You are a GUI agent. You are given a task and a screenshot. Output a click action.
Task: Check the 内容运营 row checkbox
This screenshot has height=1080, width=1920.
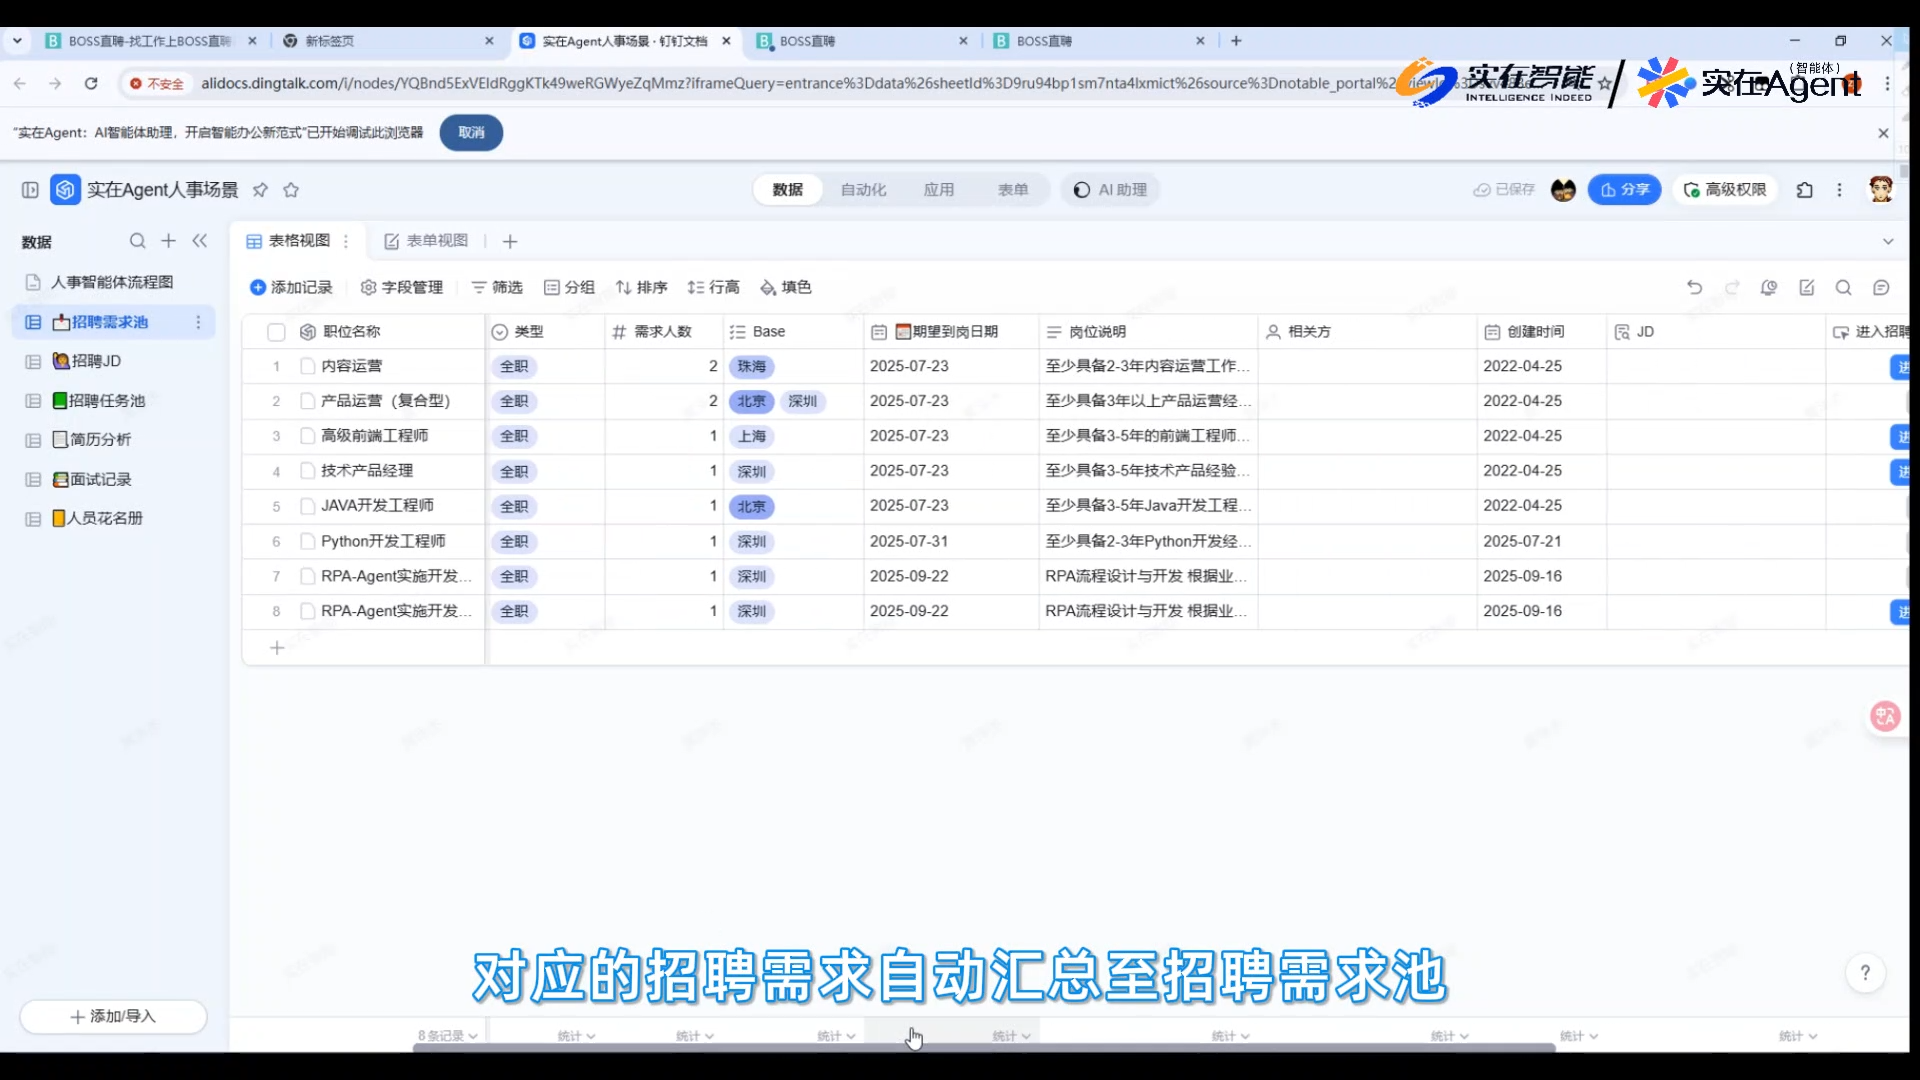click(x=308, y=367)
